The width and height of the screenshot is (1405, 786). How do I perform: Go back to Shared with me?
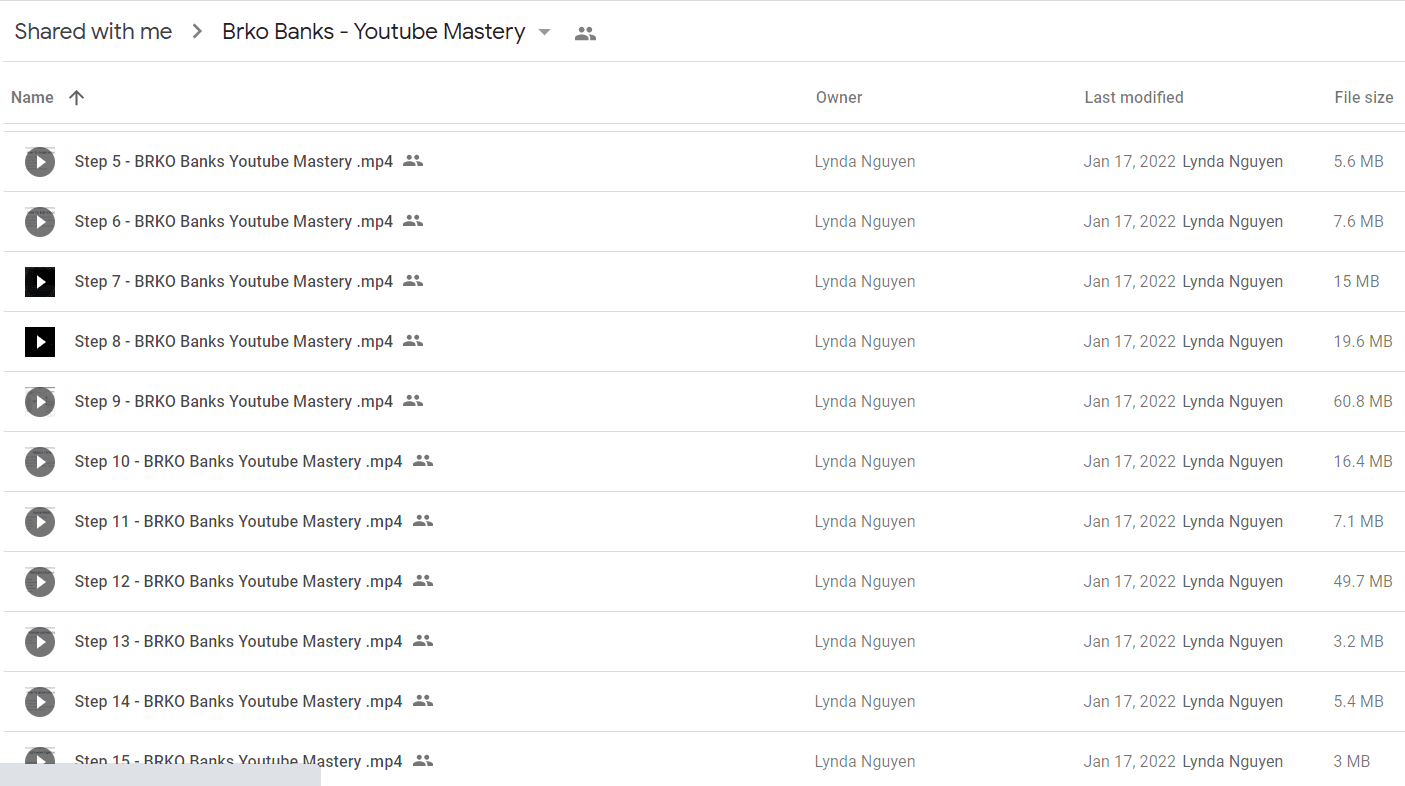(x=93, y=32)
